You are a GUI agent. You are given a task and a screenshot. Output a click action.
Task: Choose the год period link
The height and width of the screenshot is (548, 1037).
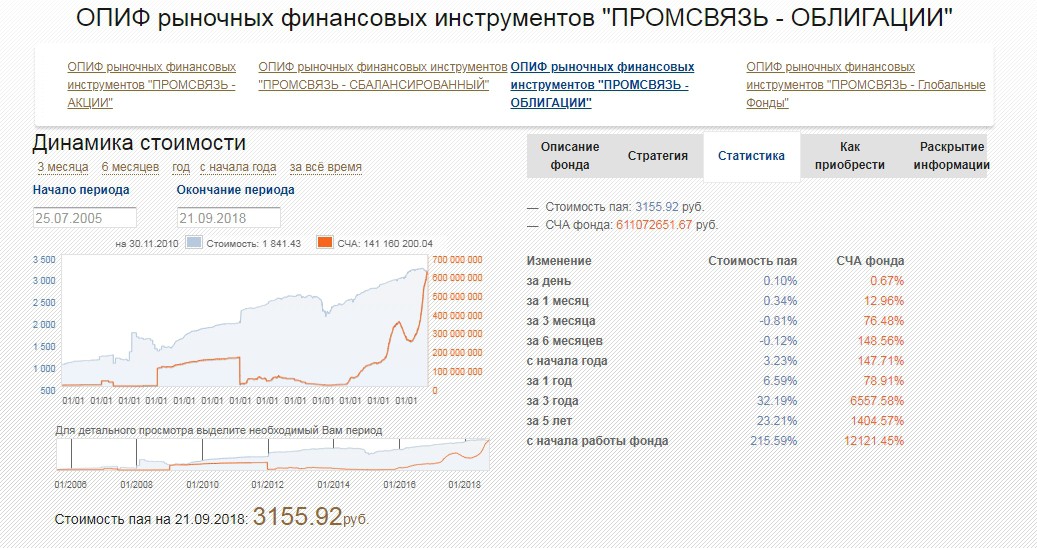point(181,167)
